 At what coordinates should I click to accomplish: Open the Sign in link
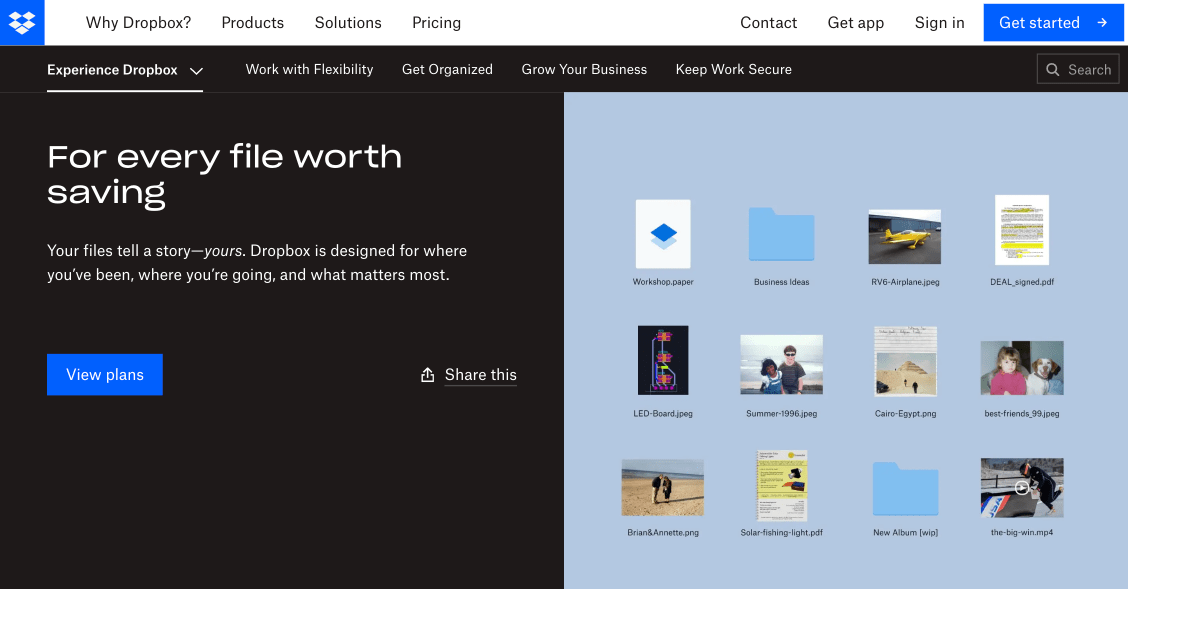coord(939,22)
